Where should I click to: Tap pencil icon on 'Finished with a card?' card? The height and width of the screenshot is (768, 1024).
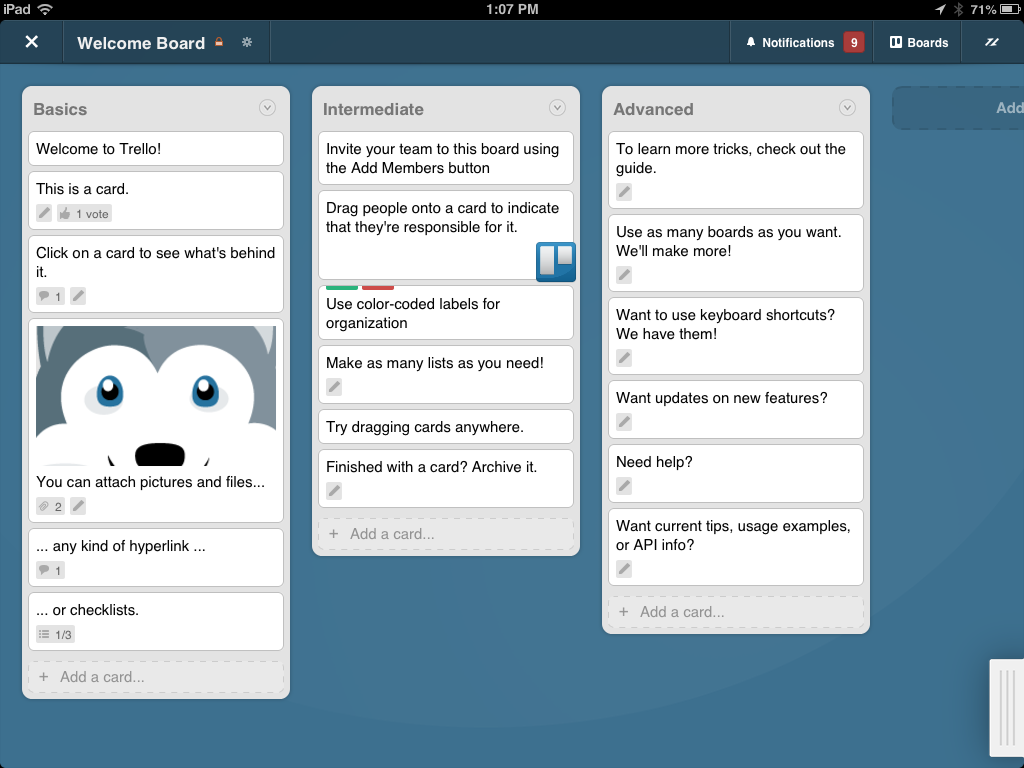pyautogui.click(x=334, y=491)
